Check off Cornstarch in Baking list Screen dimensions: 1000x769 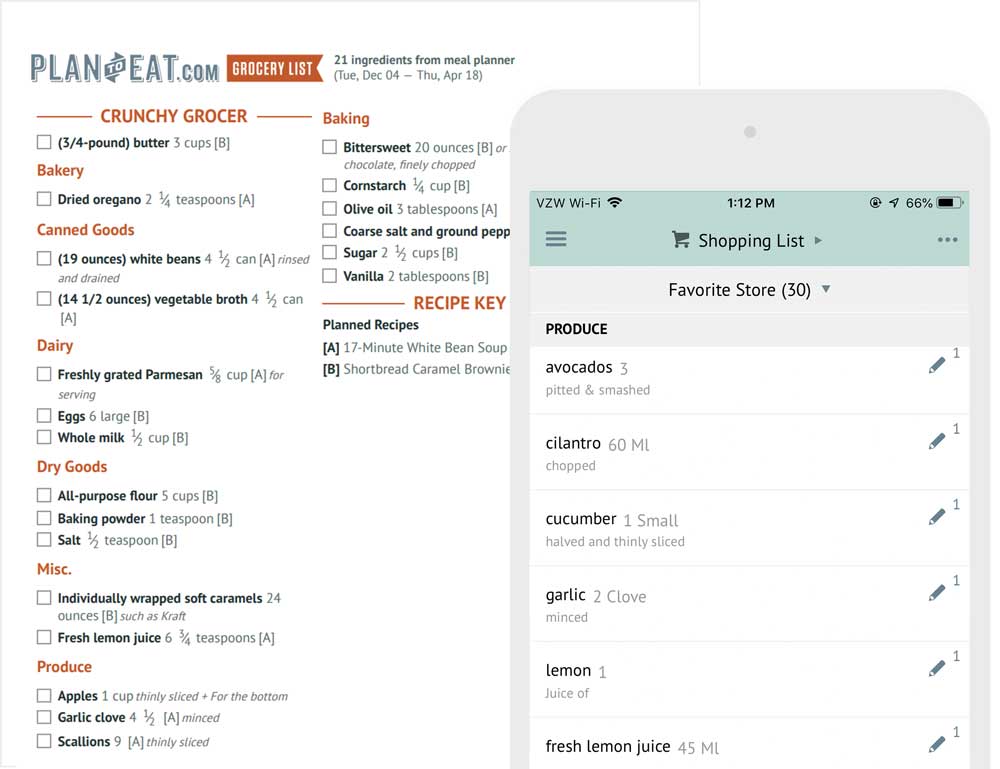(330, 186)
